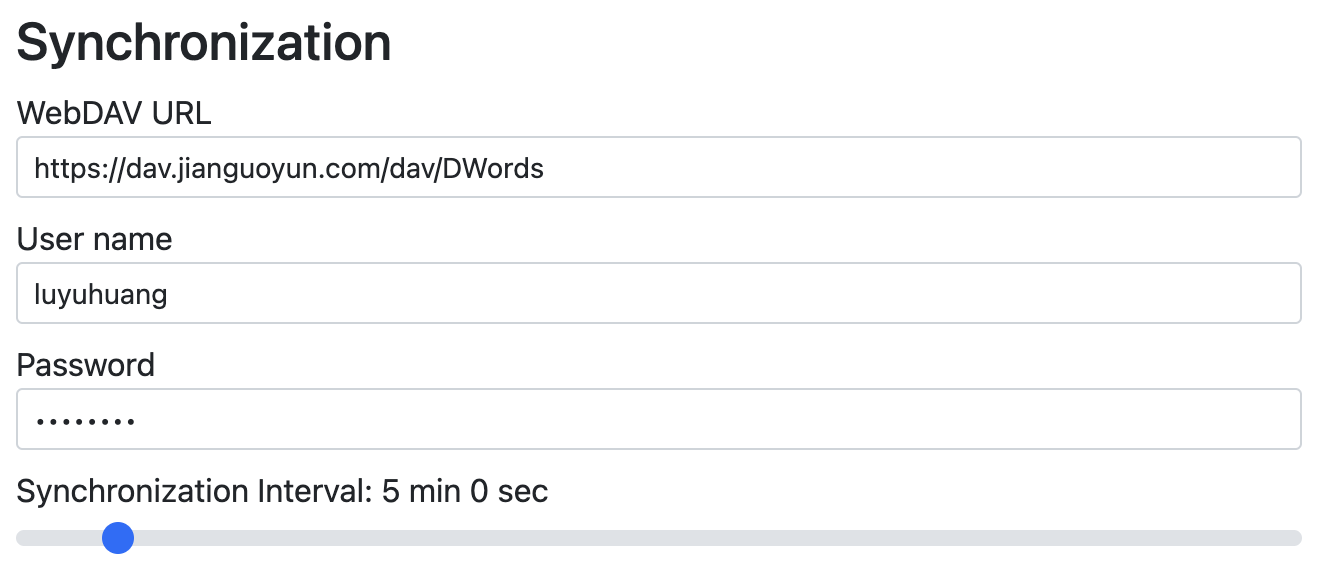The height and width of the screenshot is (580, 1326).
Task: Focus the User name text box
Action: click(658, 294)
